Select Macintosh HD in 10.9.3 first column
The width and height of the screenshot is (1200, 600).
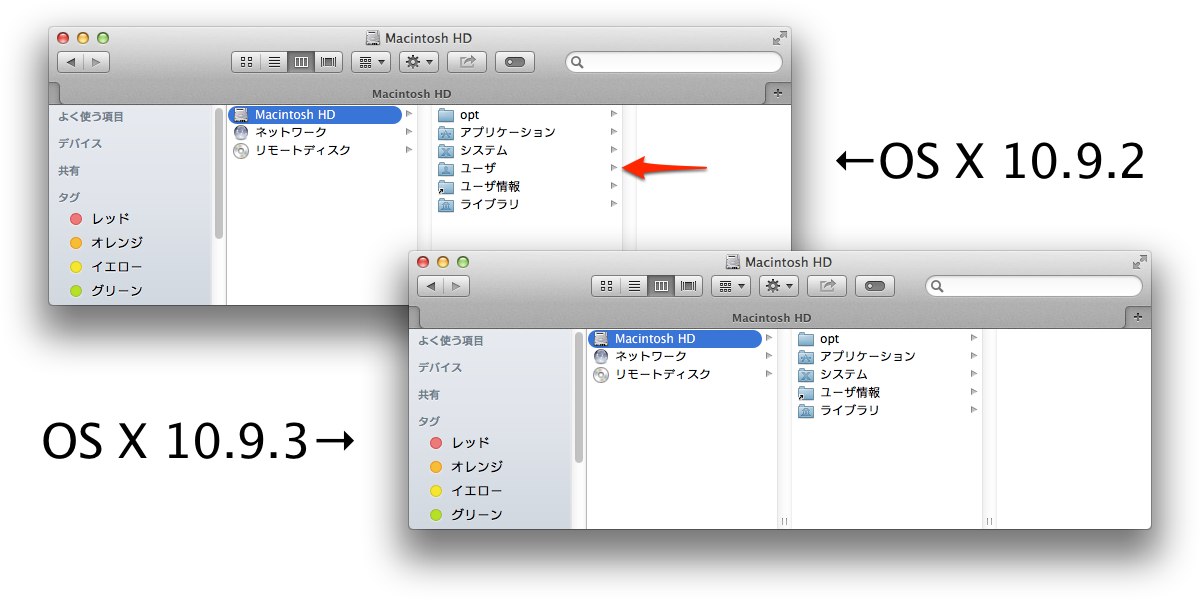click(x=675, y=339)
